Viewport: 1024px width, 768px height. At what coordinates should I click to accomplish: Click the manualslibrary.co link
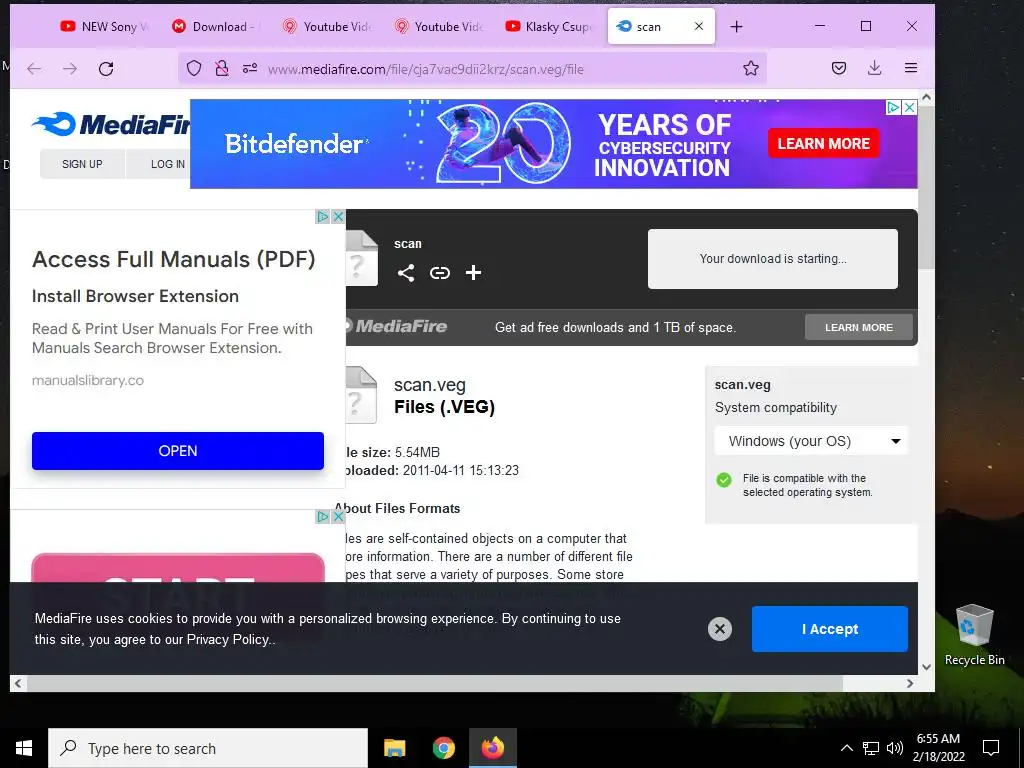(x=88, y=380)
